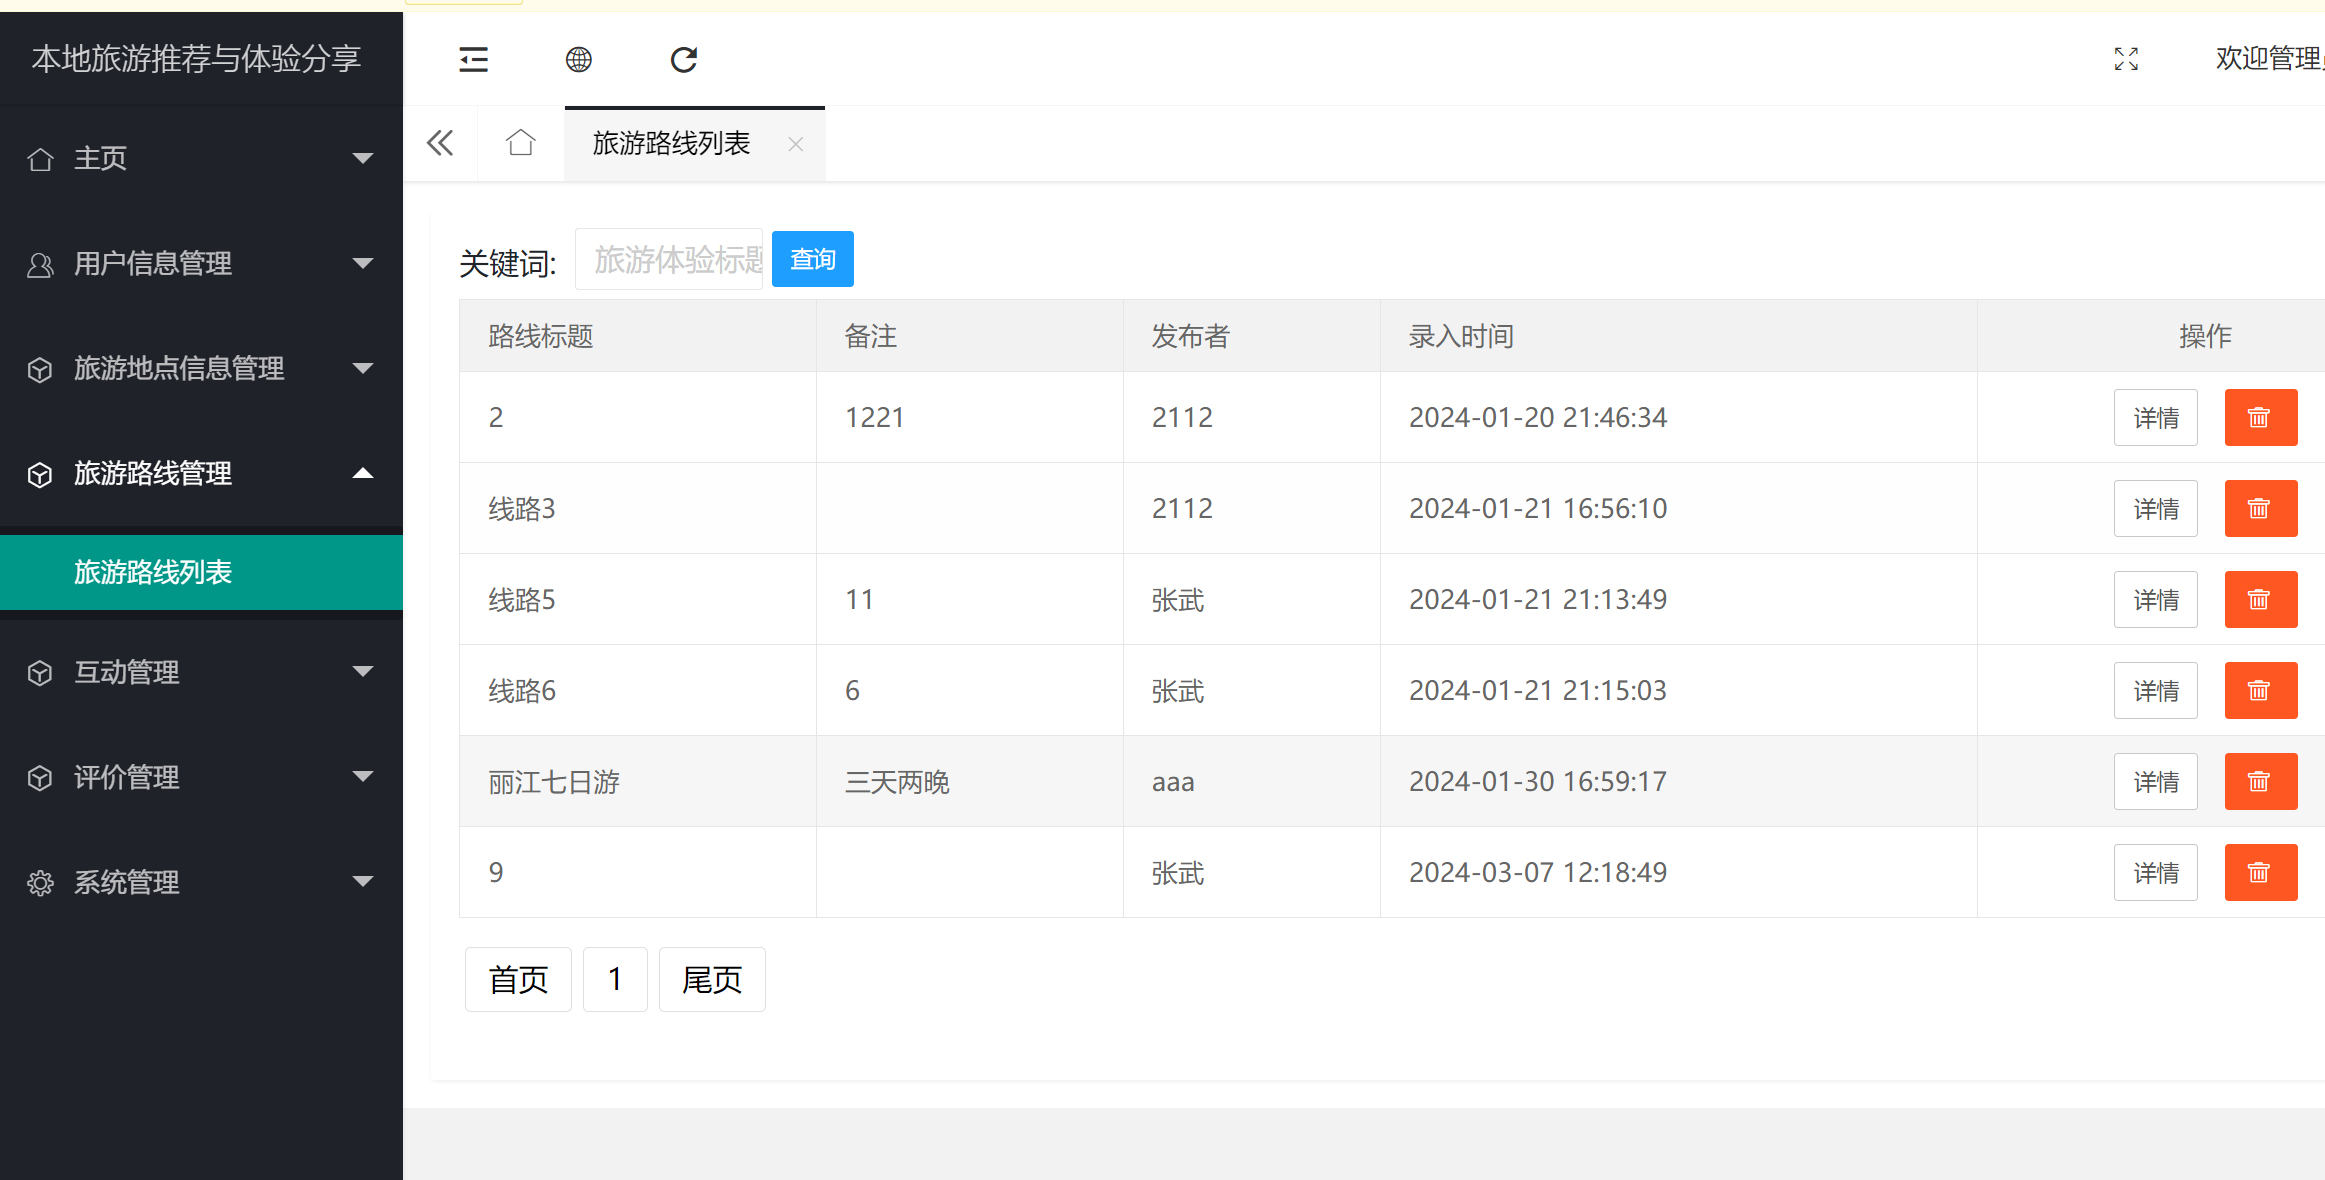2325x1180 pixels.
Task: Go to the 尾页 last page
Action: (712, 980)
